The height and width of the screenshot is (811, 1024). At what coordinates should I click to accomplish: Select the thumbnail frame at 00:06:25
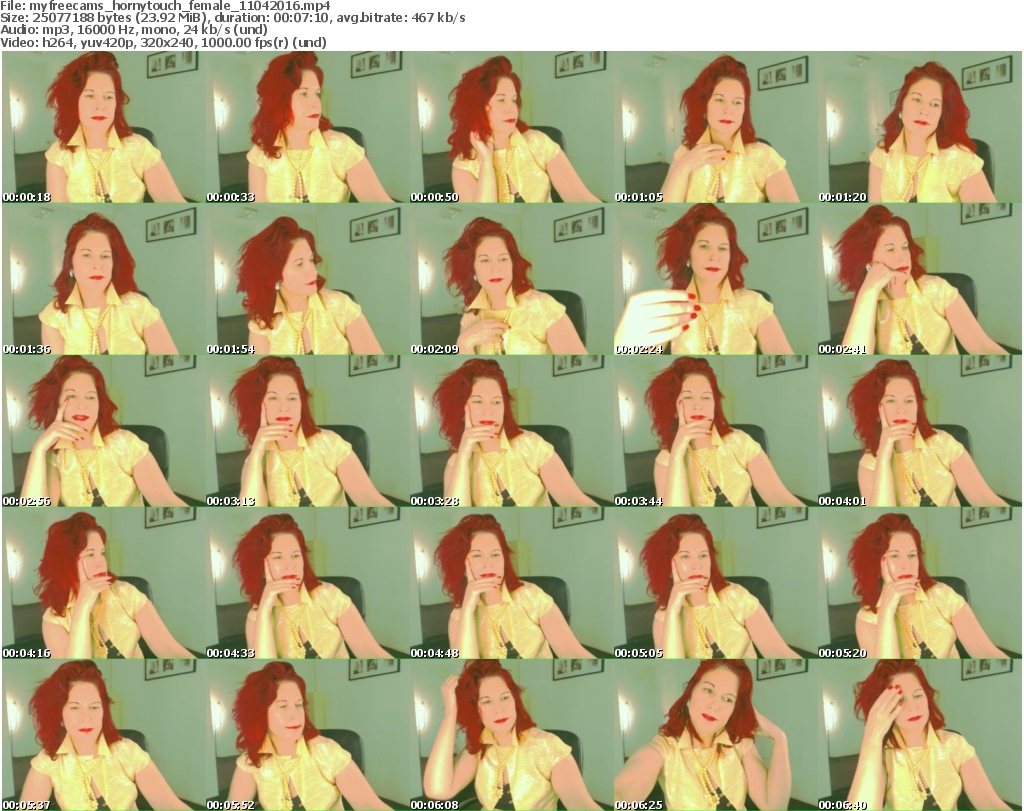point(715,735)
